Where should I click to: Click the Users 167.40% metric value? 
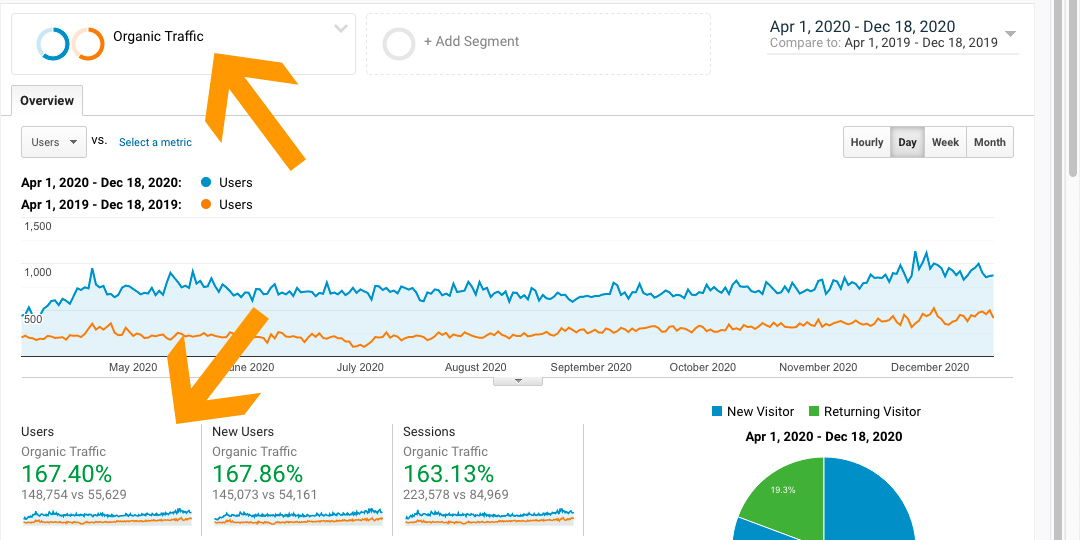pyautogui.click(x=67, y=474)
